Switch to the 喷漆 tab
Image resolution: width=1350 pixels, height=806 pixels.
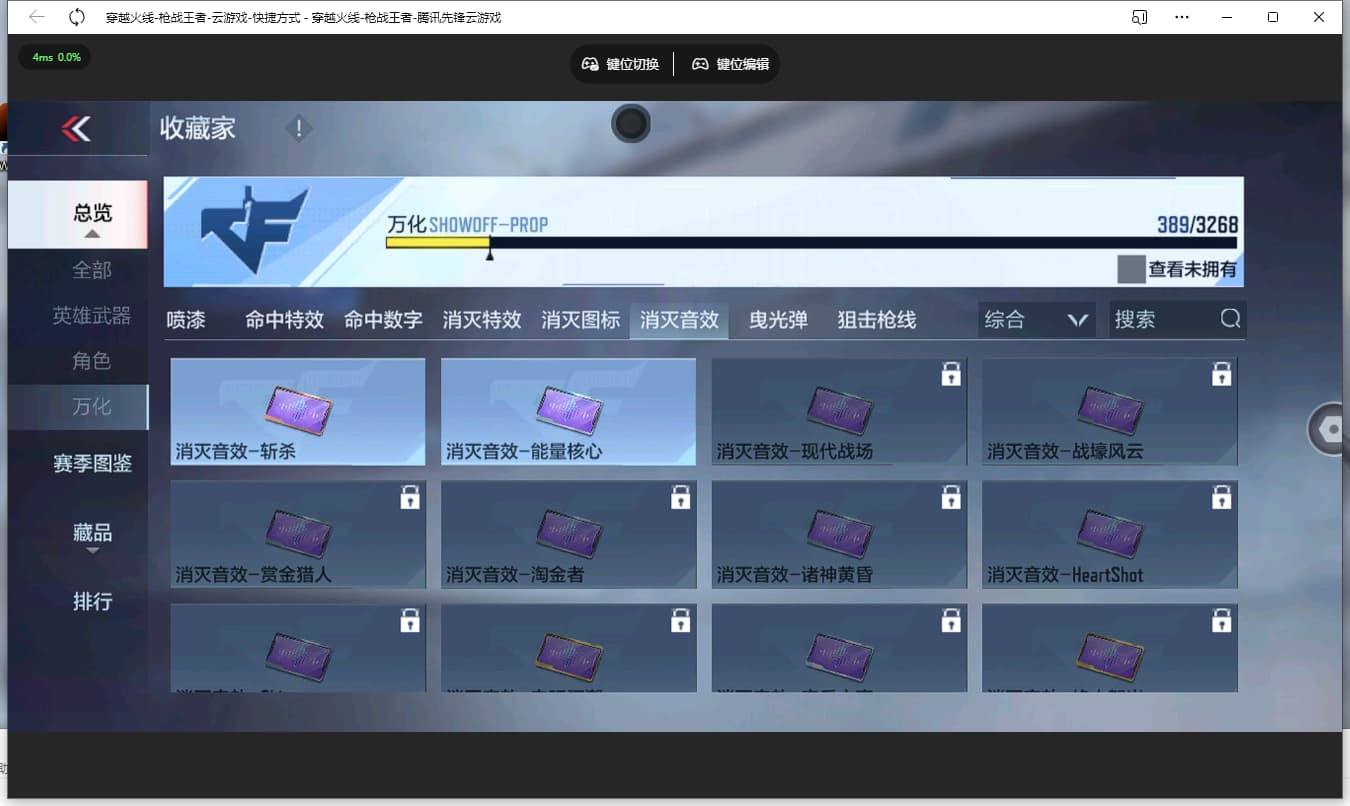186,319
